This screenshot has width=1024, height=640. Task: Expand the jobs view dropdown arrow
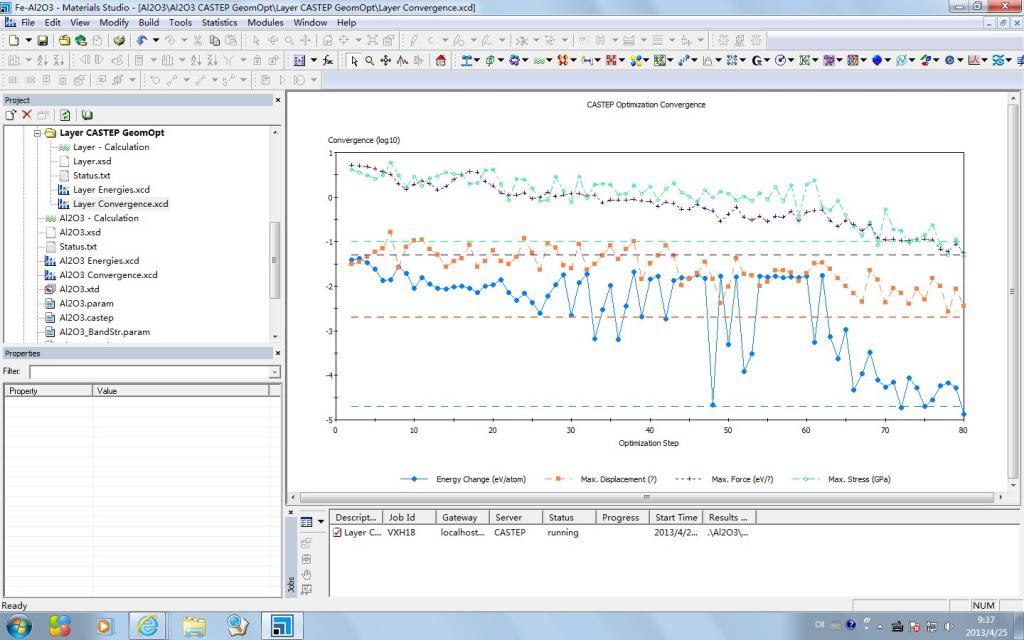click(x=321, y=521)
